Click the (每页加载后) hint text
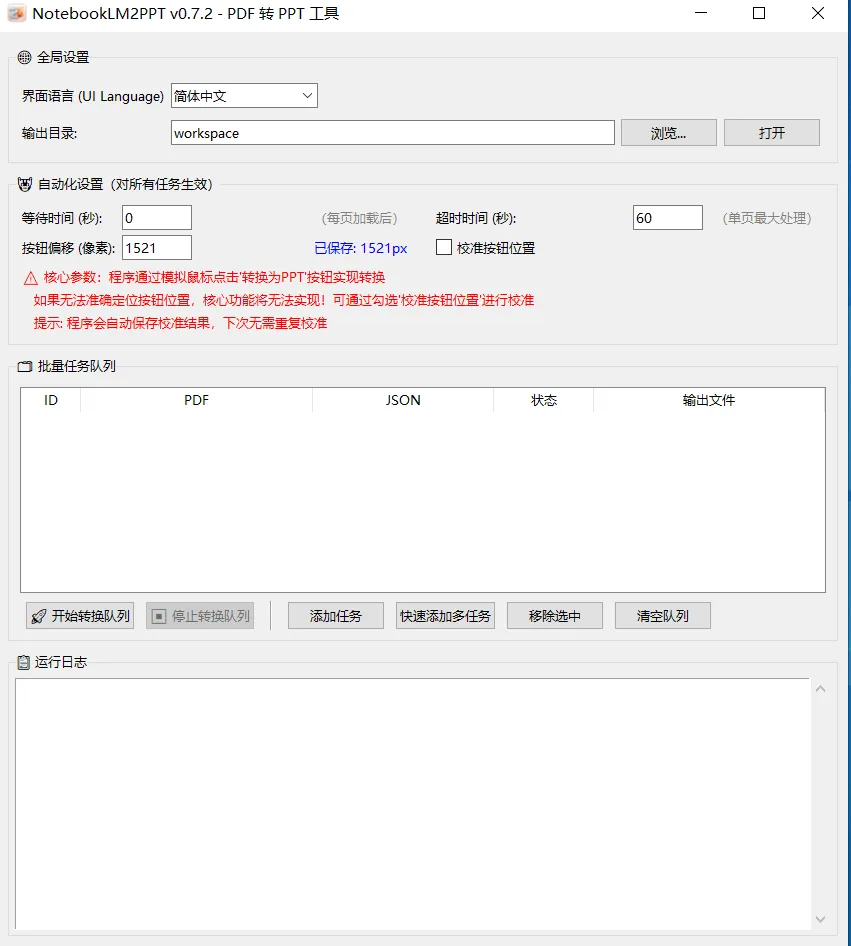 [x=359, y=218]
